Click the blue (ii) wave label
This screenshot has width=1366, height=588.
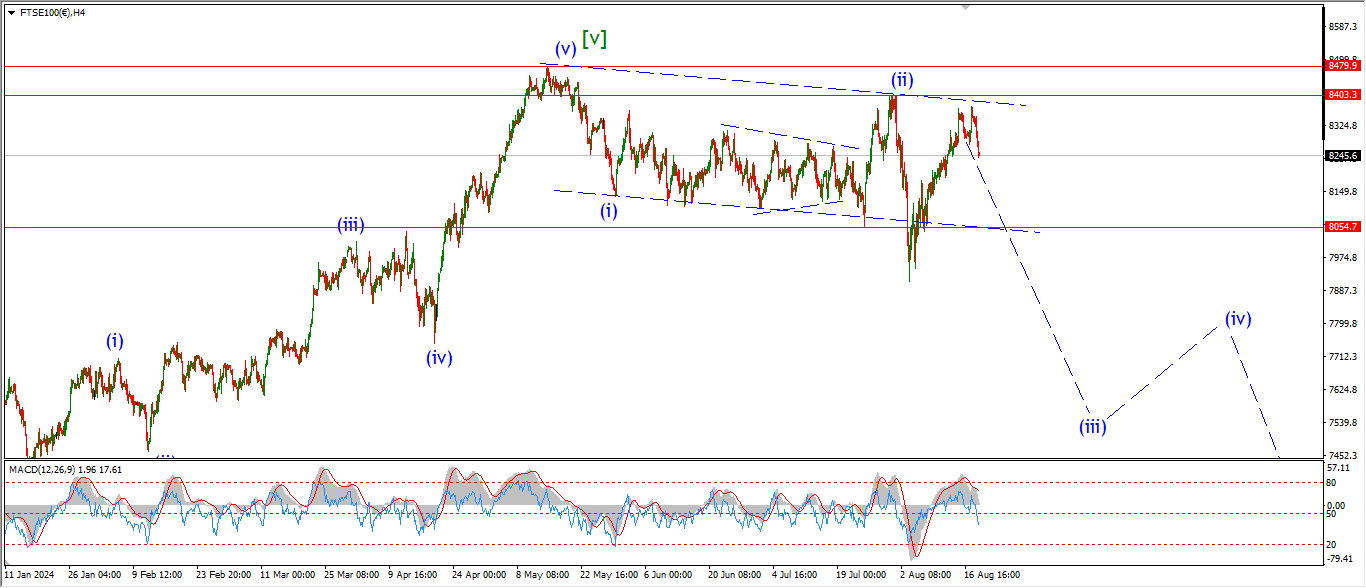point(903,80)
